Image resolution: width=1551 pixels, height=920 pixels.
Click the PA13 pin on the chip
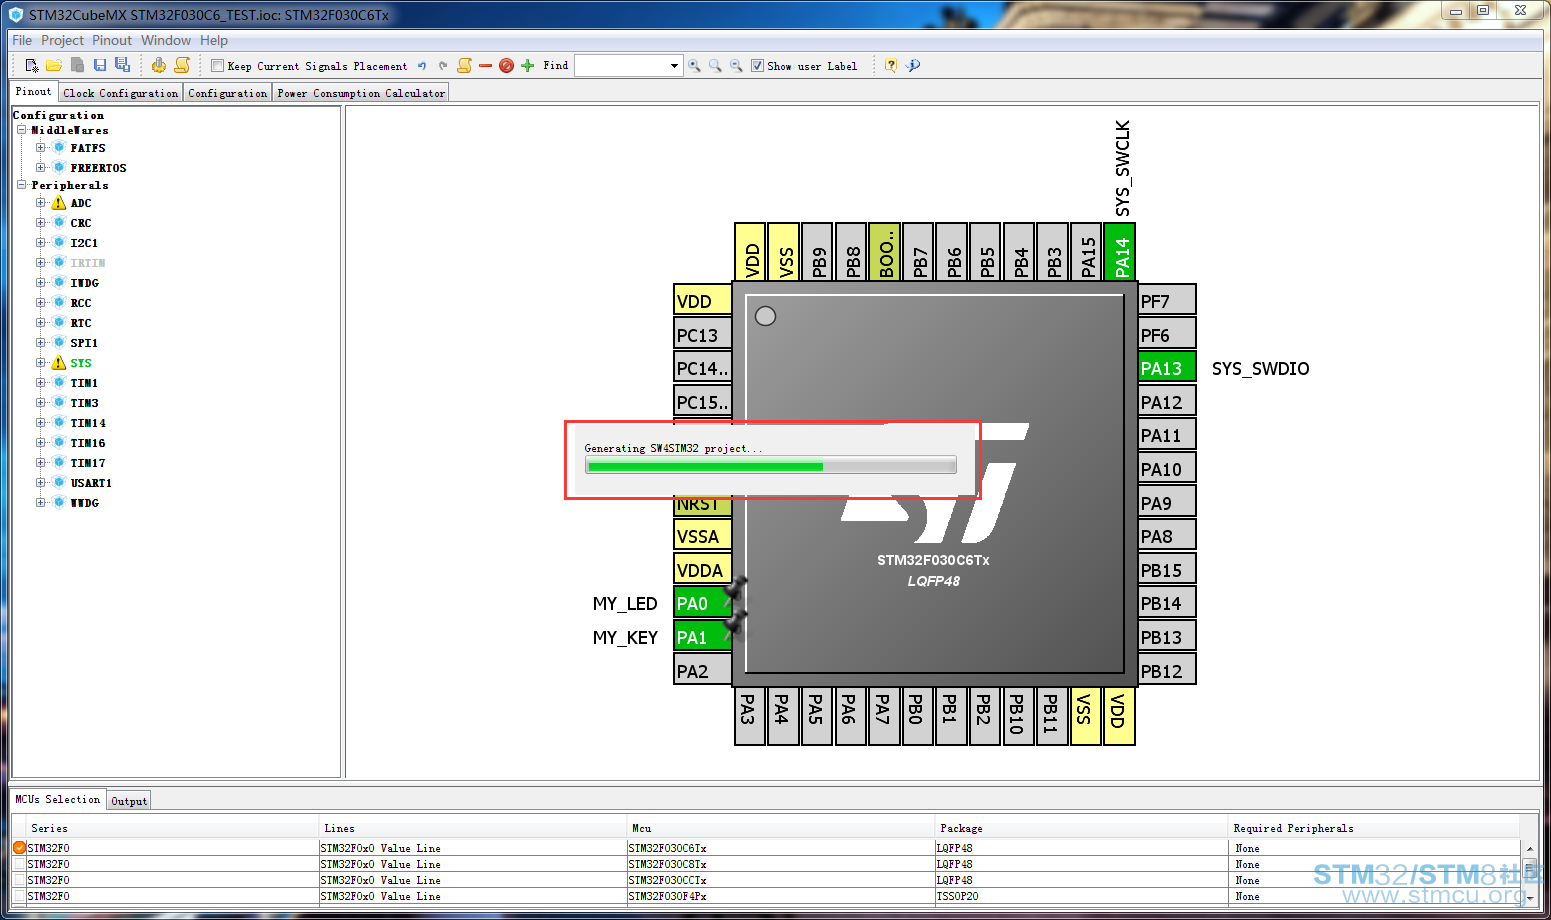click(x=1167, y=368)
